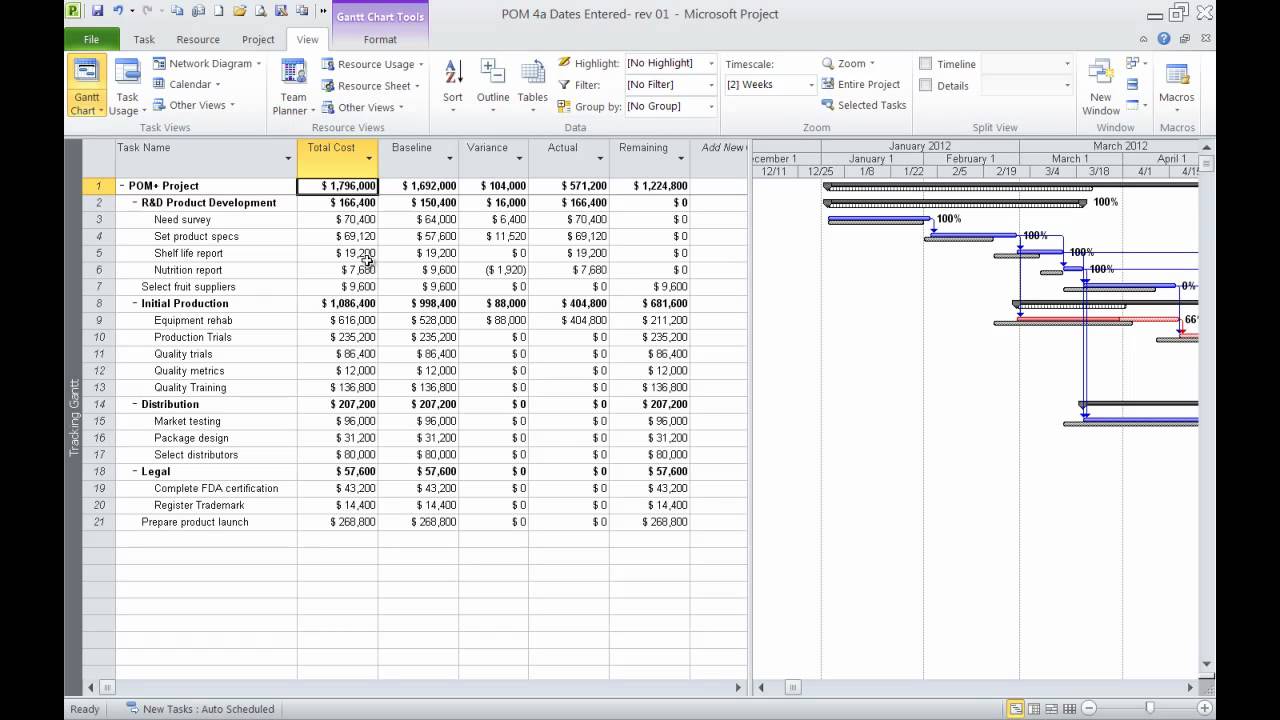Click the Gantt chart horizontal scrollbar
Image resolution: width=1280 pixels, height=720 pixels.
(975, 687)
